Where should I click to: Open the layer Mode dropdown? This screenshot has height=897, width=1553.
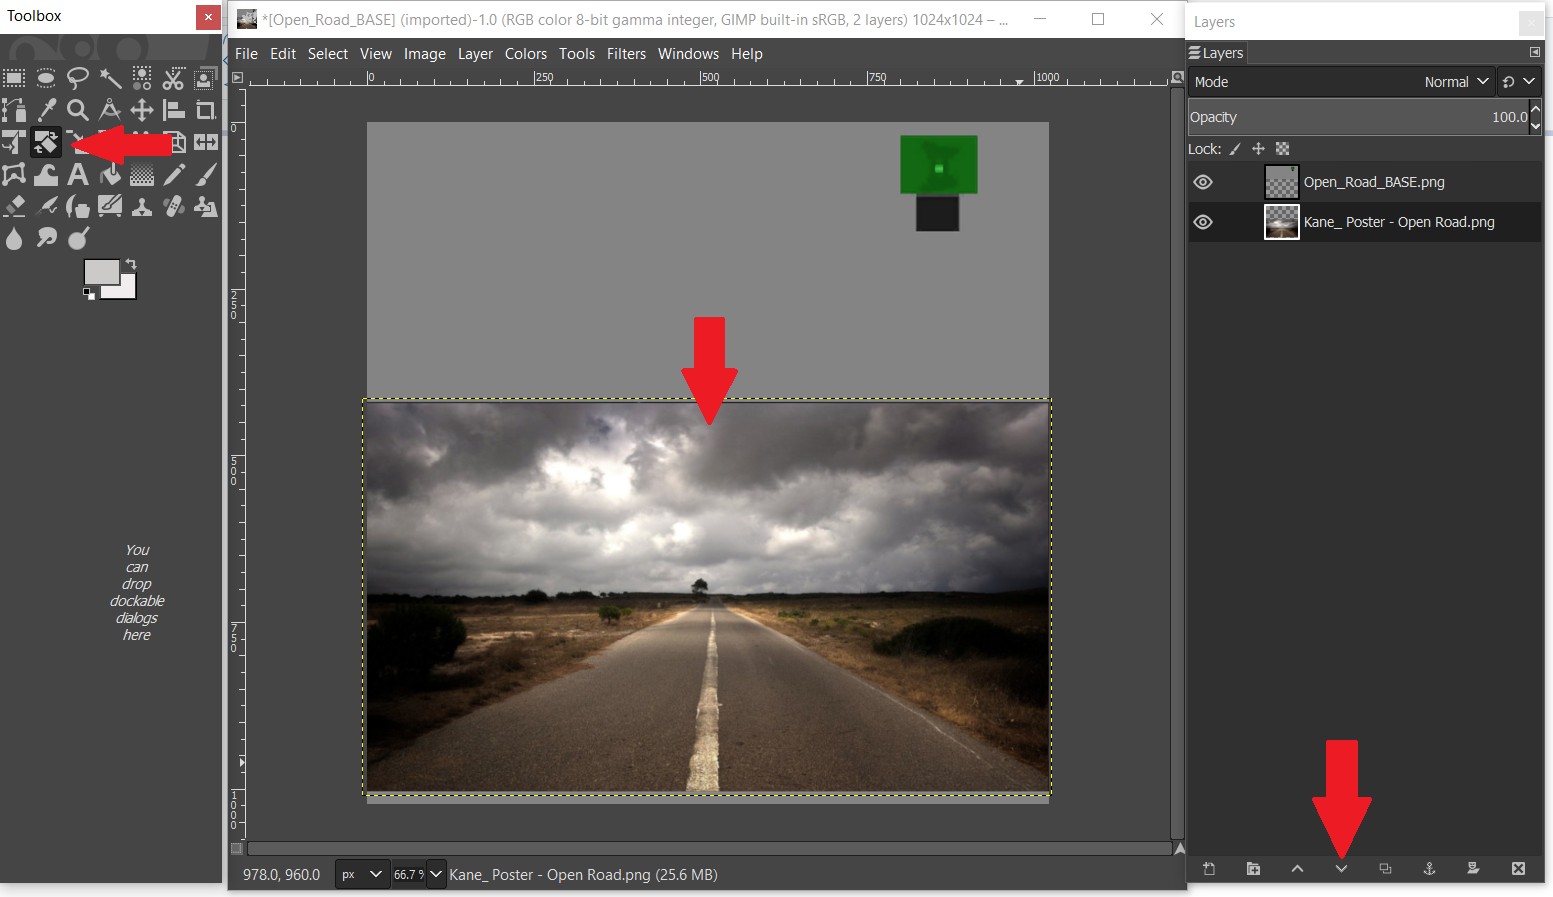[1456, 82]
